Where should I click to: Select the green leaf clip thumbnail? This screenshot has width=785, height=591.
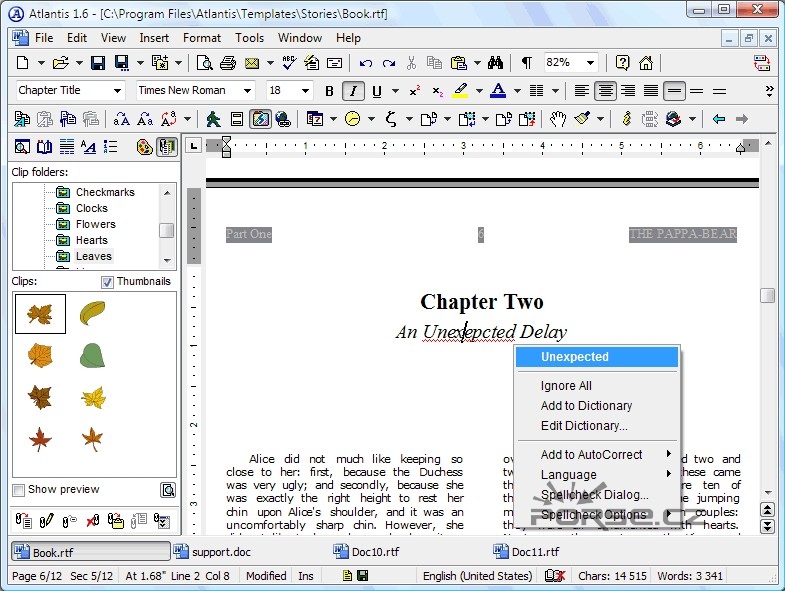tap(93, 356)
